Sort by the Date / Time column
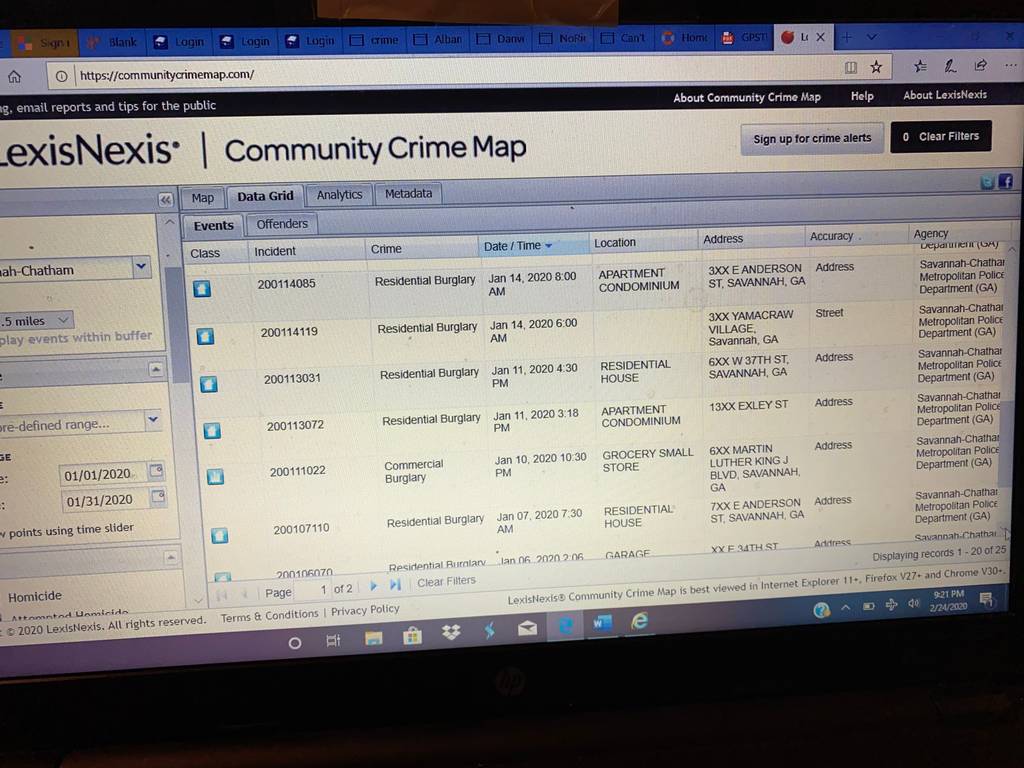The image size is (1024, 768). coord(532,246)
